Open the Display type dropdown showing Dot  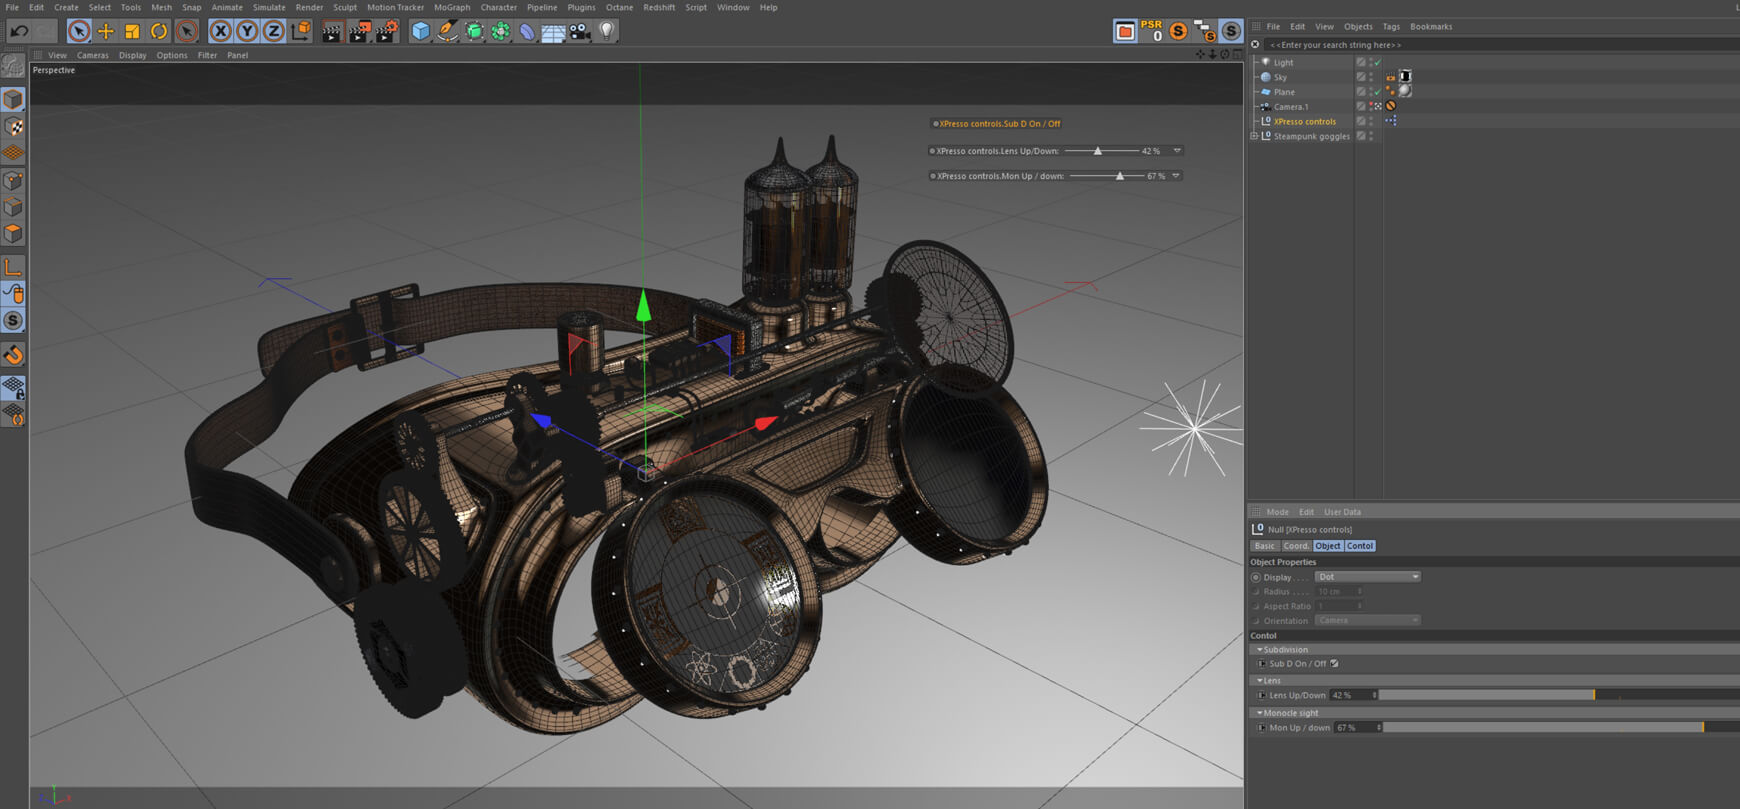1367,577
